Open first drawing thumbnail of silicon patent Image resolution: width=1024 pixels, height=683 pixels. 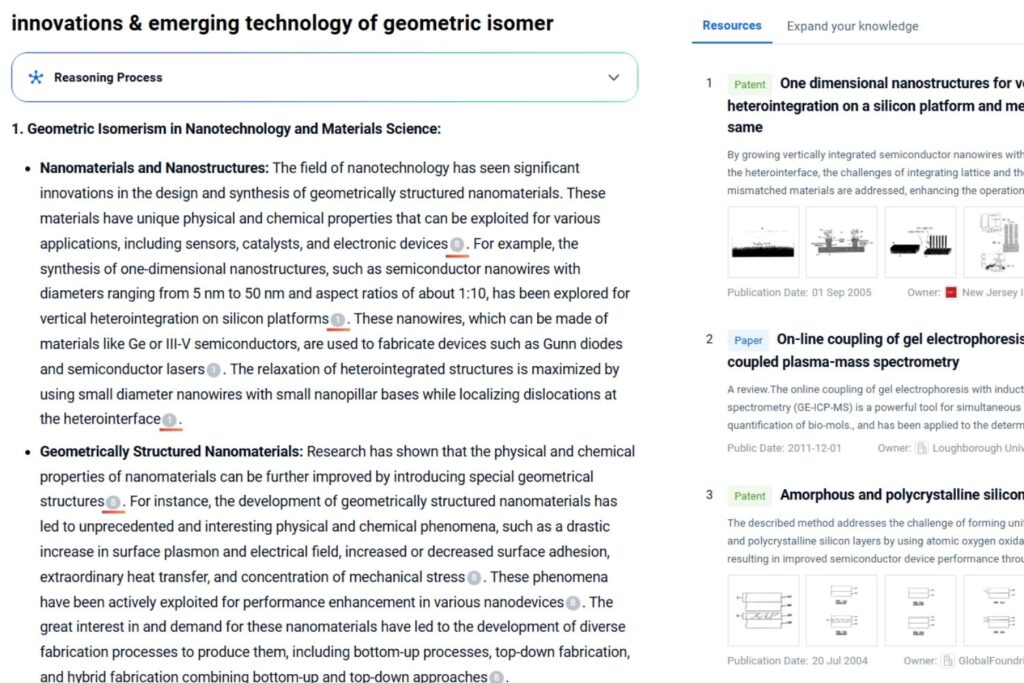point(763,610)
